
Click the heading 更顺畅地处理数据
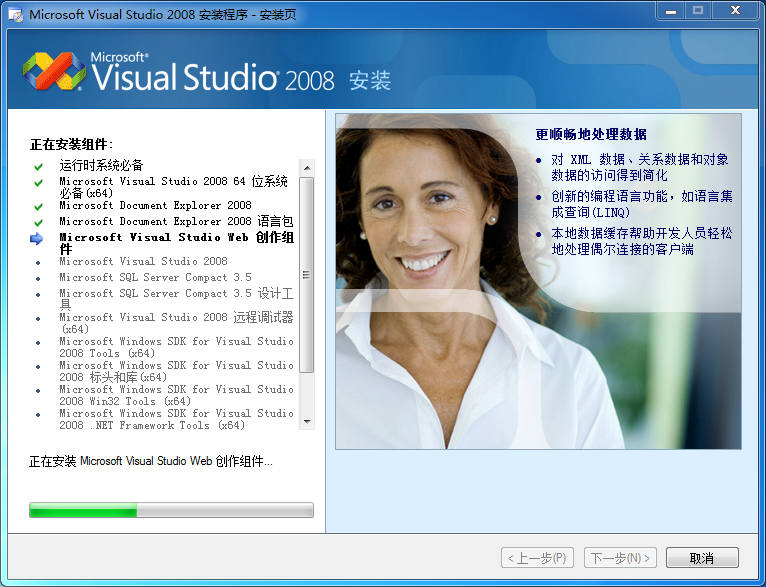(591, 134)
